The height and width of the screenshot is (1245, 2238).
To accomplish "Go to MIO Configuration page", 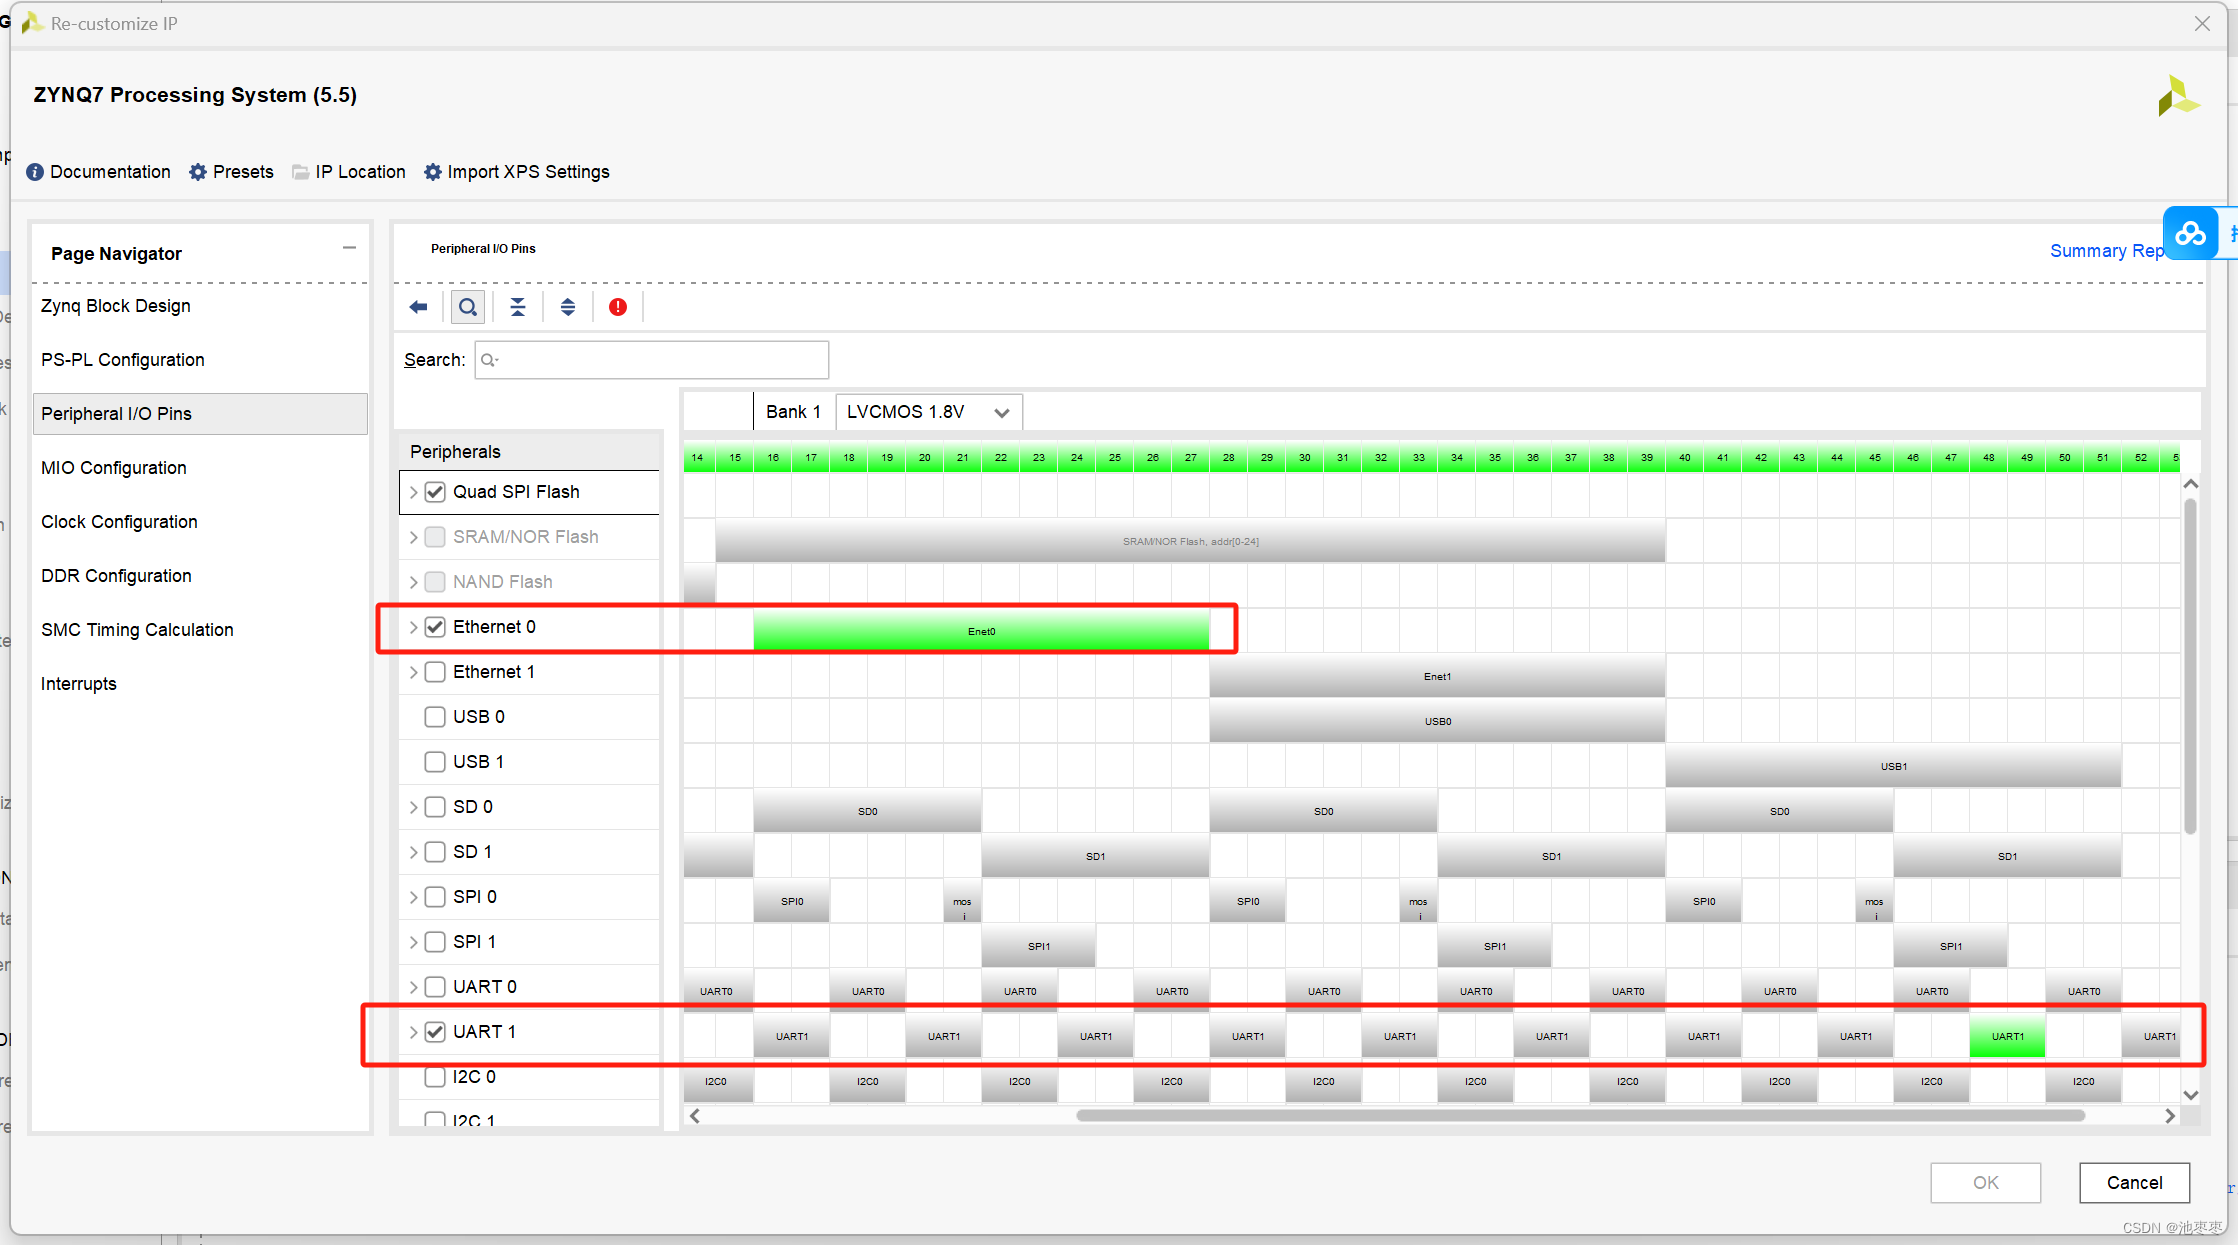I will pyautogui.click(x=114, y=468).
